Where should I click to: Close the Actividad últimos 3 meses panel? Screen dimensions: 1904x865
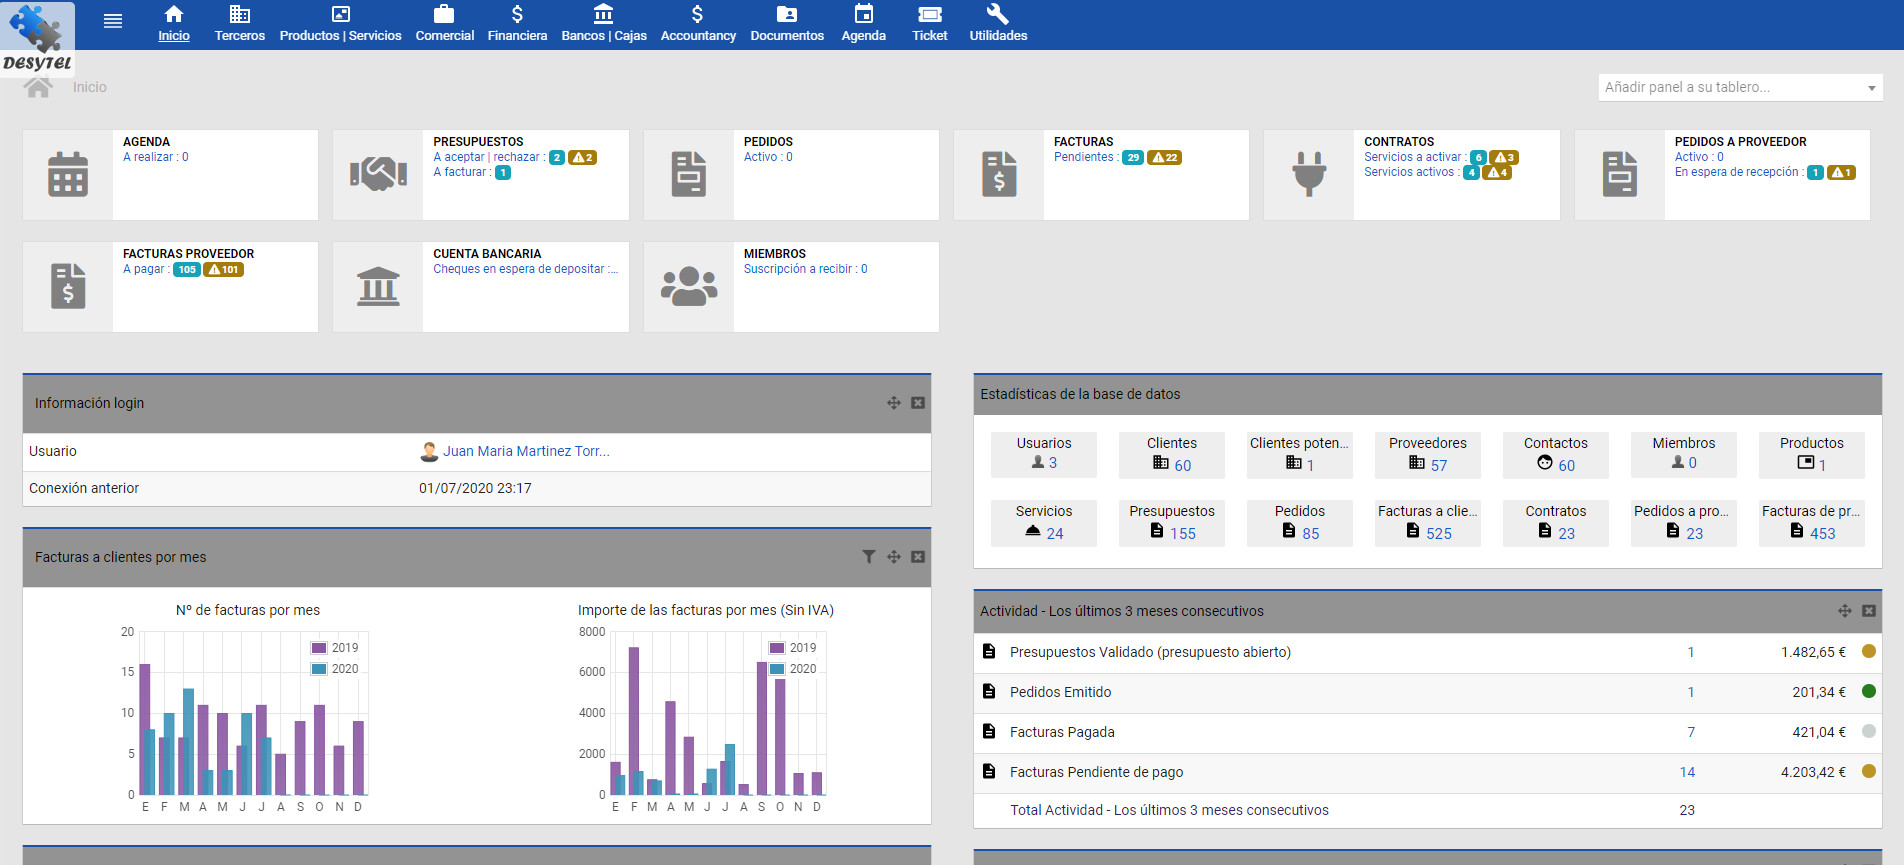(1869, 611)
